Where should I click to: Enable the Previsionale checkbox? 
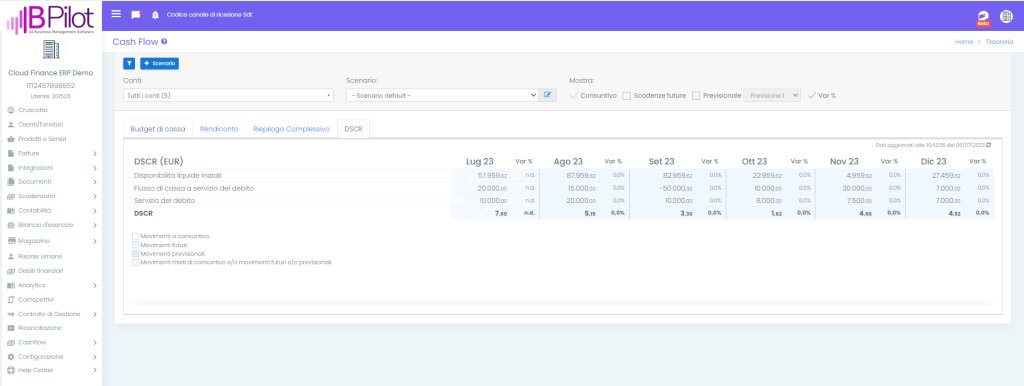pos(696,96)
